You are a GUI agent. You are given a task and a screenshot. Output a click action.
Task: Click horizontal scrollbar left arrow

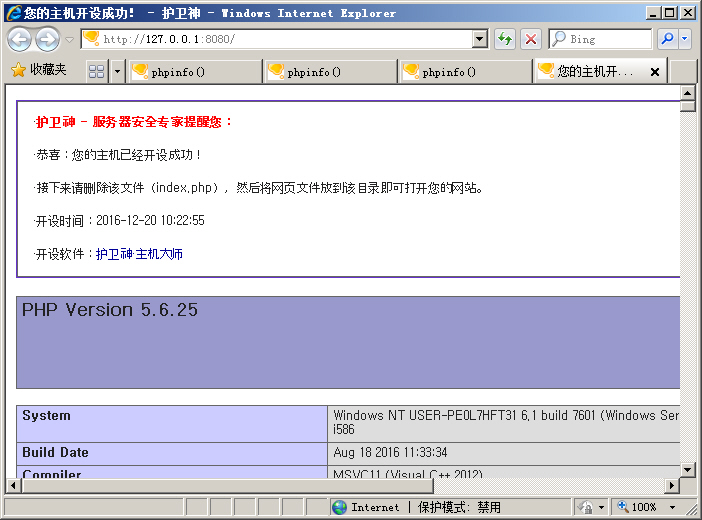pyautogui.click(x=13, y=486)
